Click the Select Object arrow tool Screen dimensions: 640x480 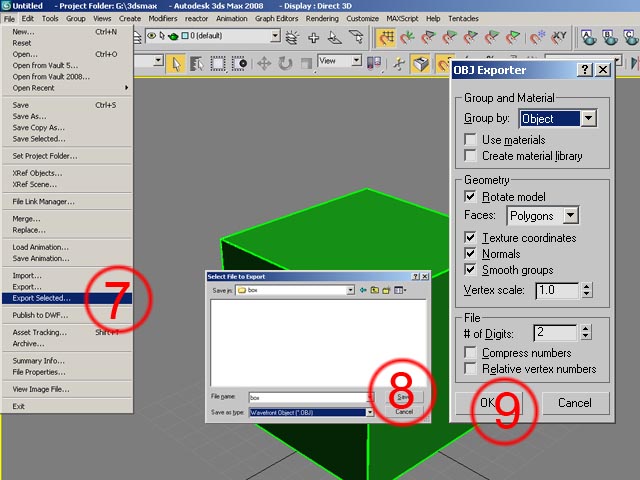176,64
